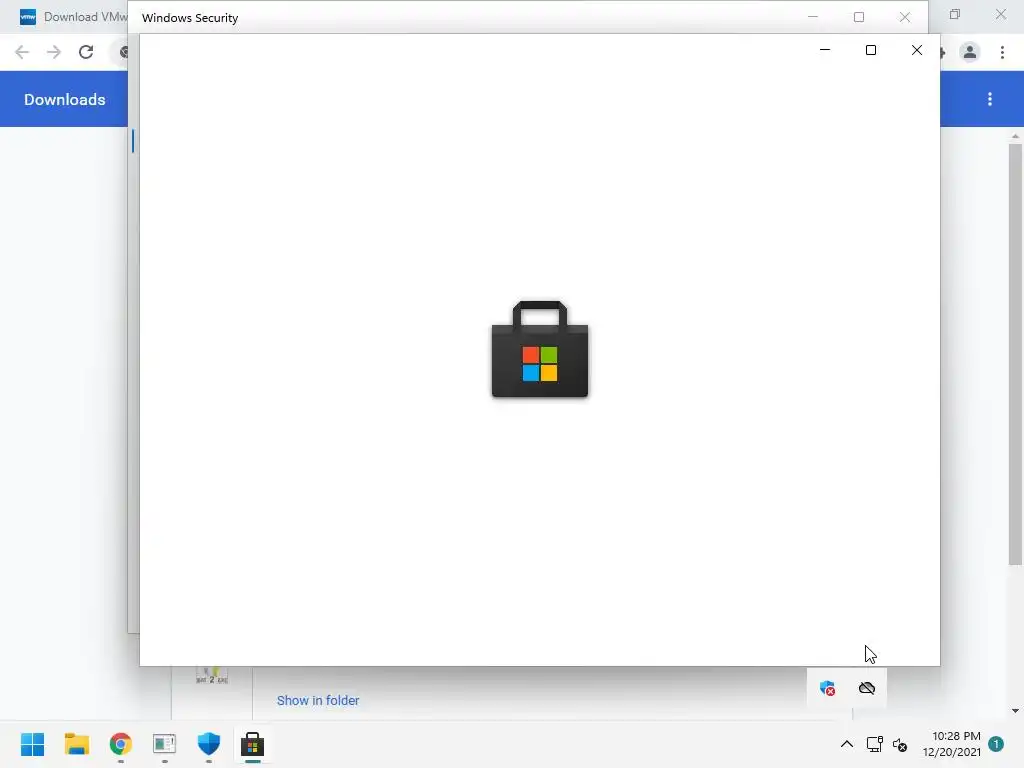The height and width of the screenshot is (768, 1024).
Task: Switch to Windows Security shield in taskbar
Action: tap(208, 744)
